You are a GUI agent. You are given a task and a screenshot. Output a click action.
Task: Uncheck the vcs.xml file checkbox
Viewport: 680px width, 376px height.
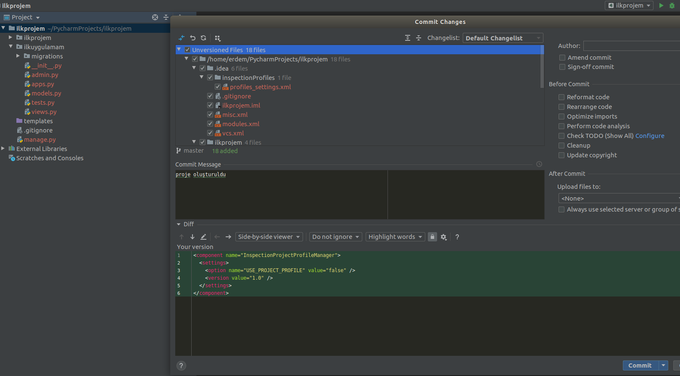pos(210,133)
